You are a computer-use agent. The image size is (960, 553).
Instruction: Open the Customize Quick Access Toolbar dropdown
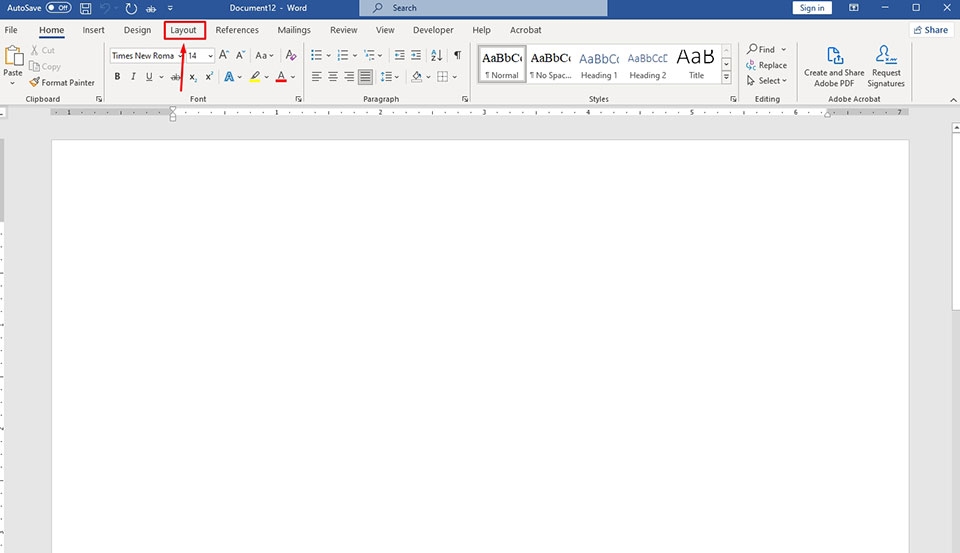coord(170,9)
